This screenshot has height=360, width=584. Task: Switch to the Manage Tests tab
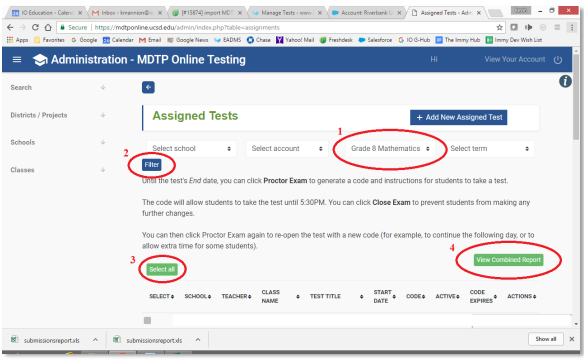tap(287, 13)
